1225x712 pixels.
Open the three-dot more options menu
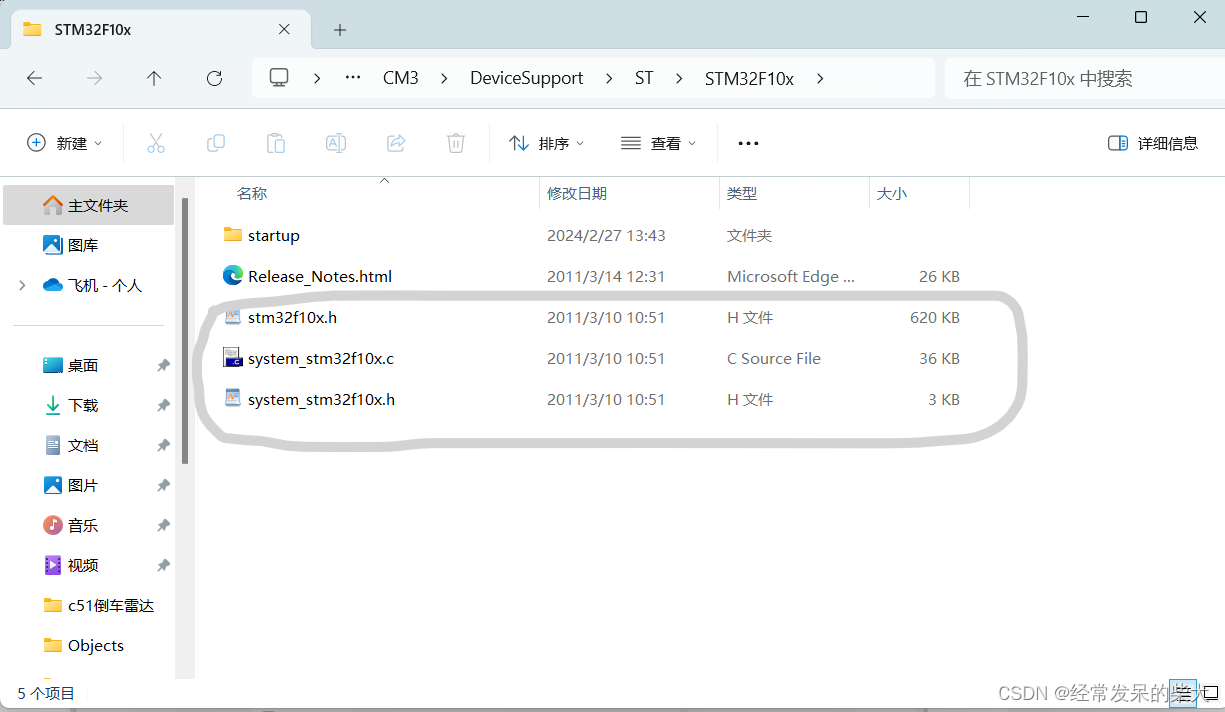pos(748,143)
